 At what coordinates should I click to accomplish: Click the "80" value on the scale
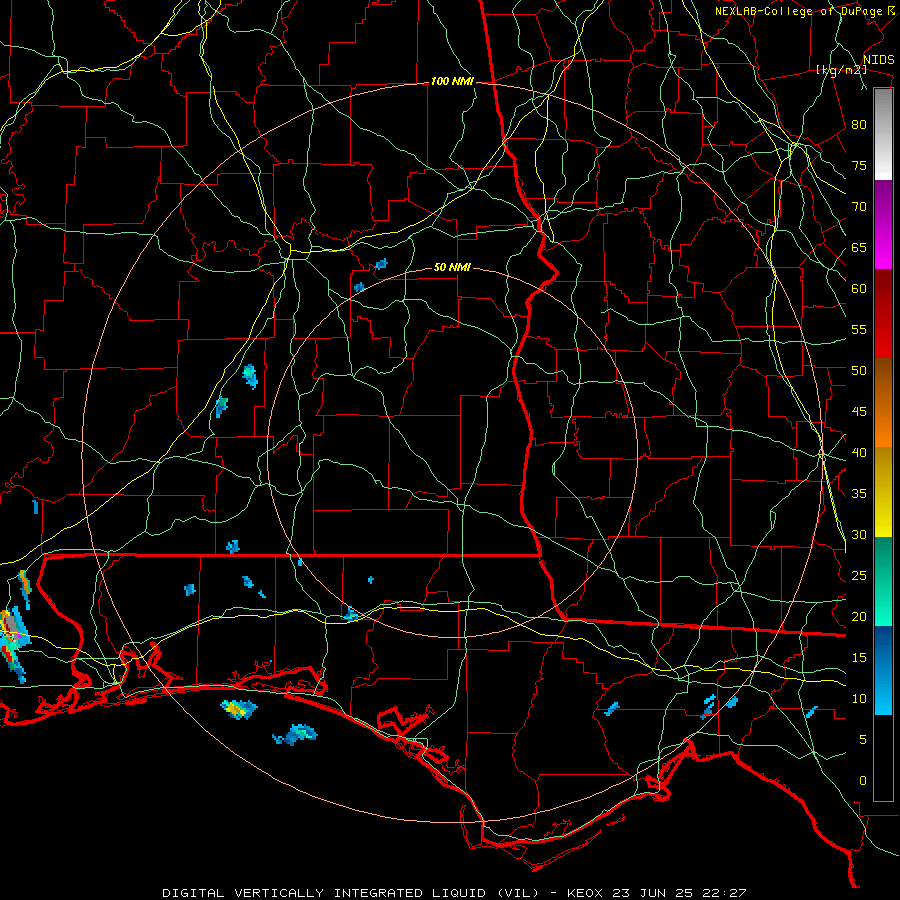point(859,125)
